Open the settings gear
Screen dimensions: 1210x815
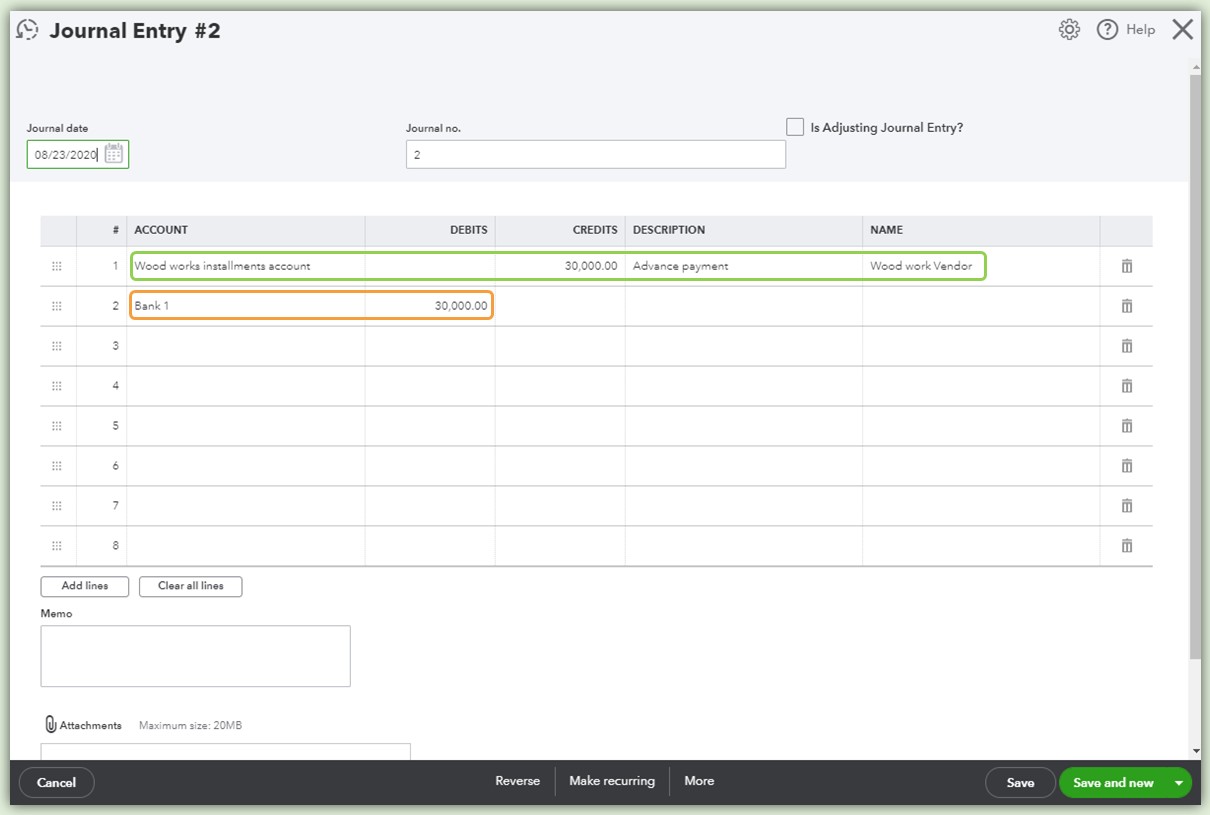(1069, 30)
